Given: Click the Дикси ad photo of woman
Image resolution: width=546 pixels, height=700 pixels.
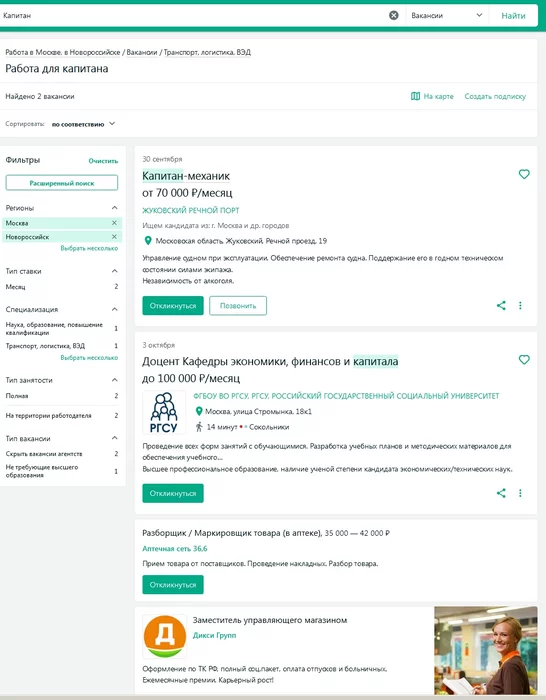Looking at the screenshot, I should 486,650.
